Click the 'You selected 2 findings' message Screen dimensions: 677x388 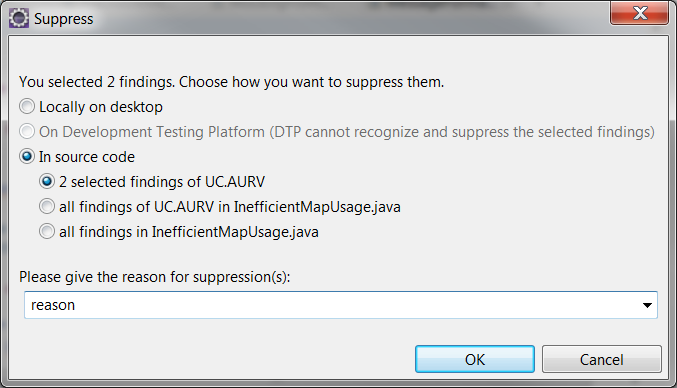point(231,82)
